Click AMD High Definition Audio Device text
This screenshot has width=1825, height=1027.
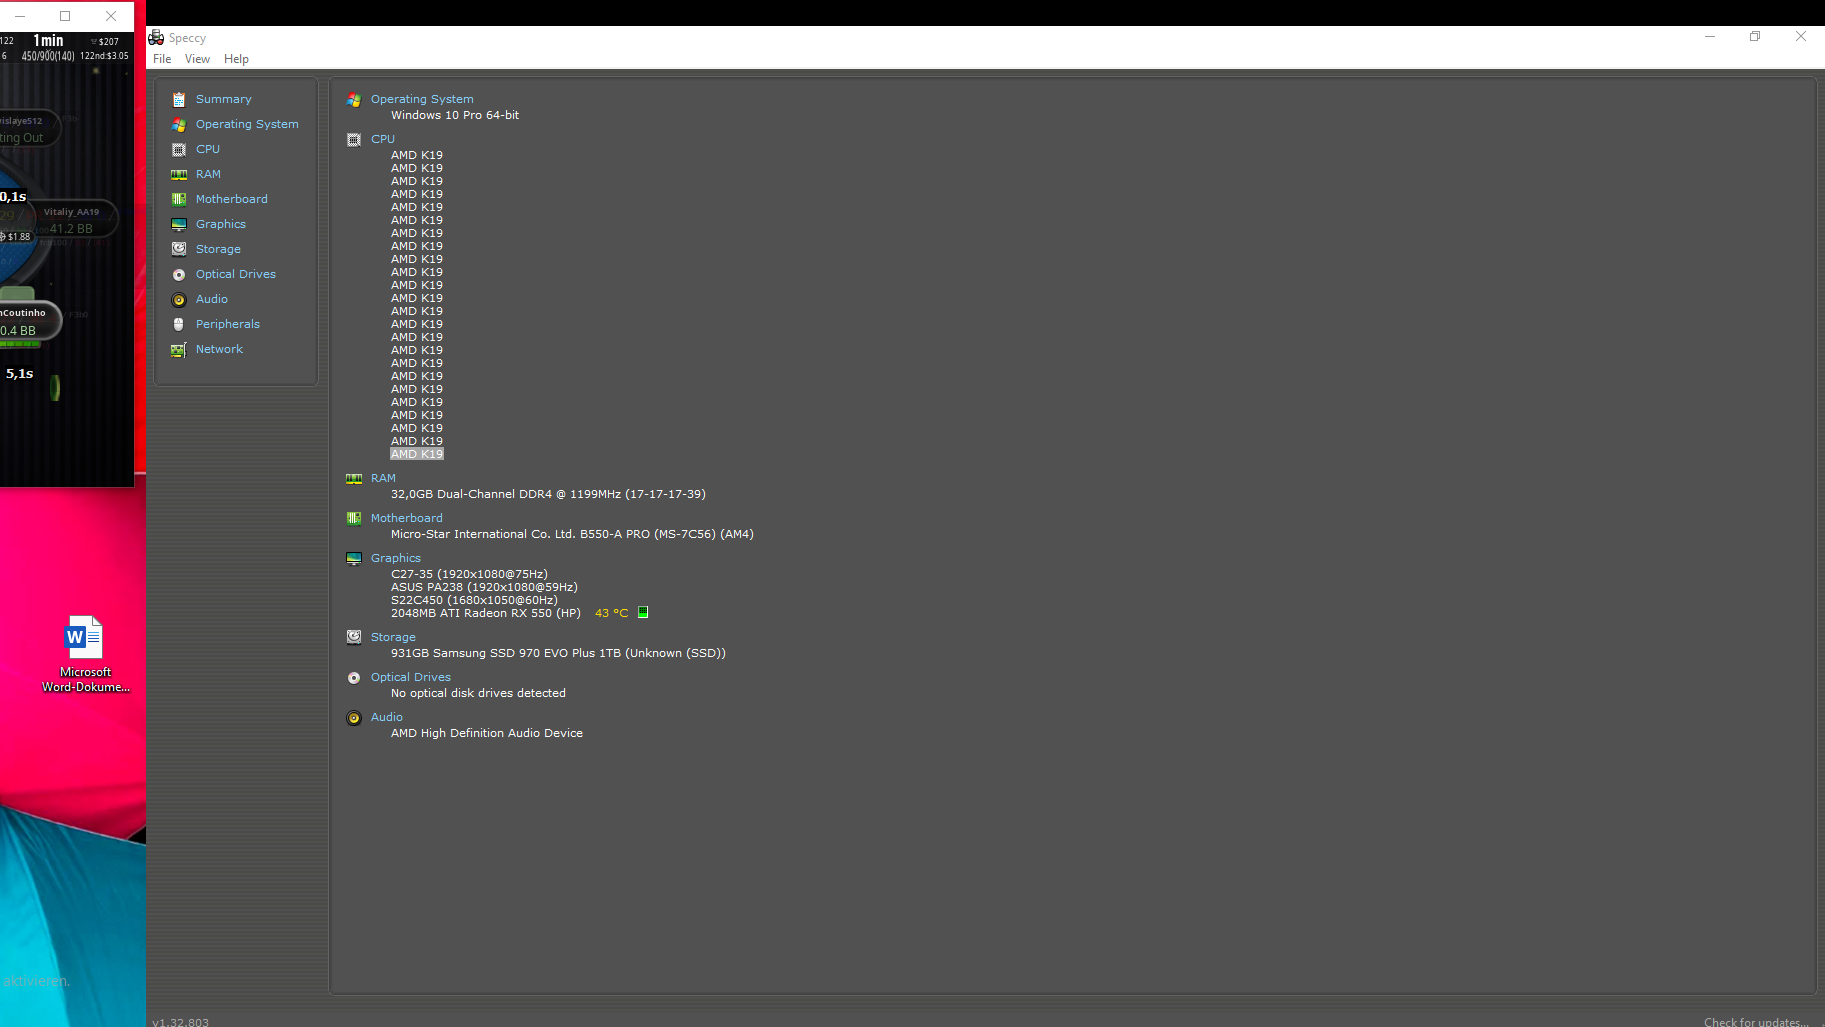[x=487, y=733]
